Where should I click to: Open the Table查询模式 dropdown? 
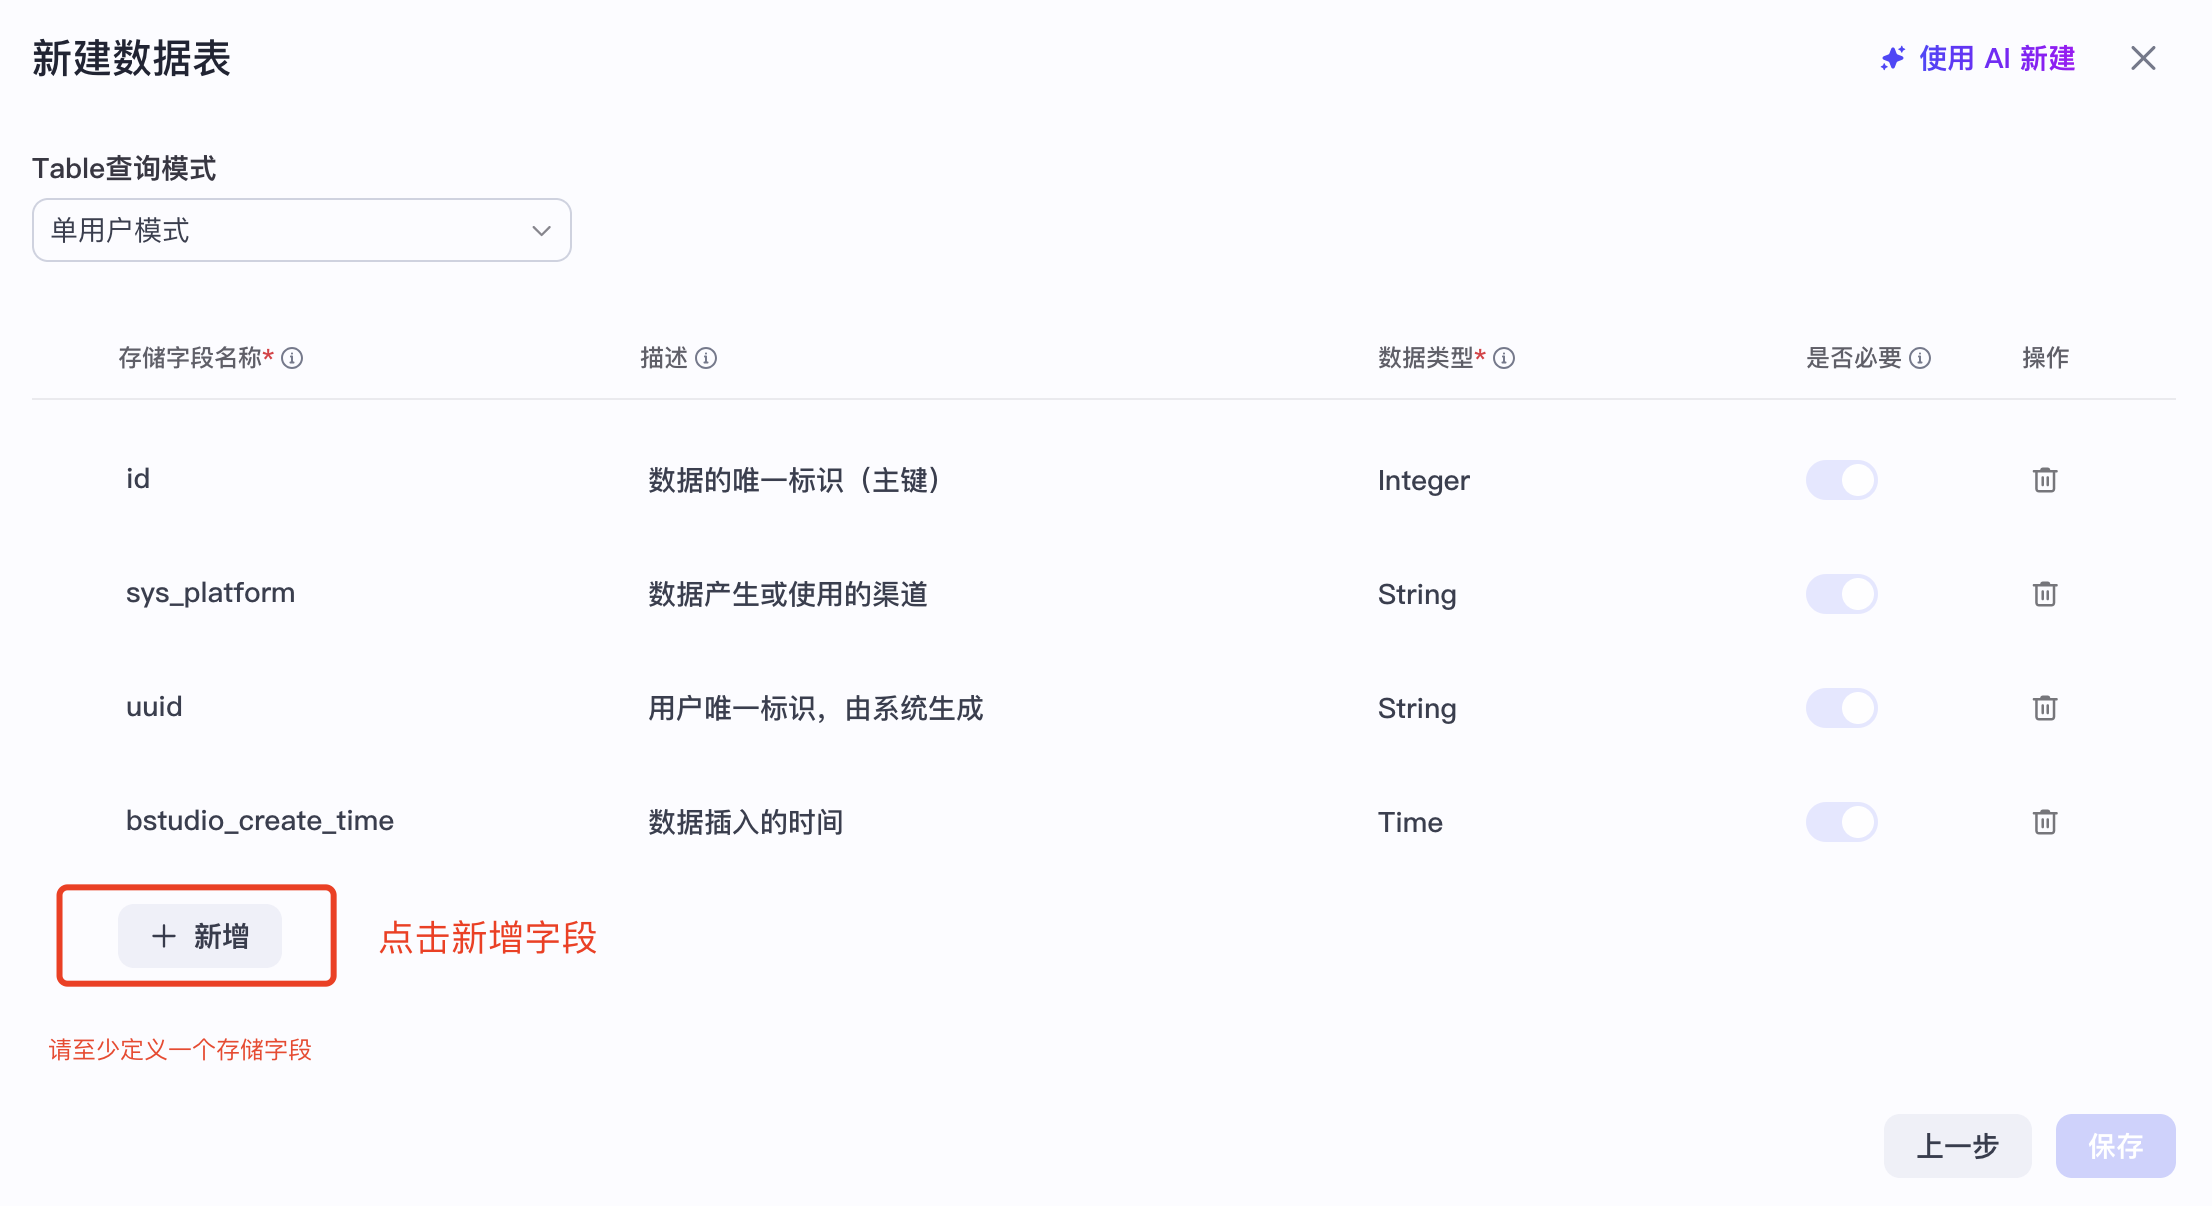tap(300, 230)
